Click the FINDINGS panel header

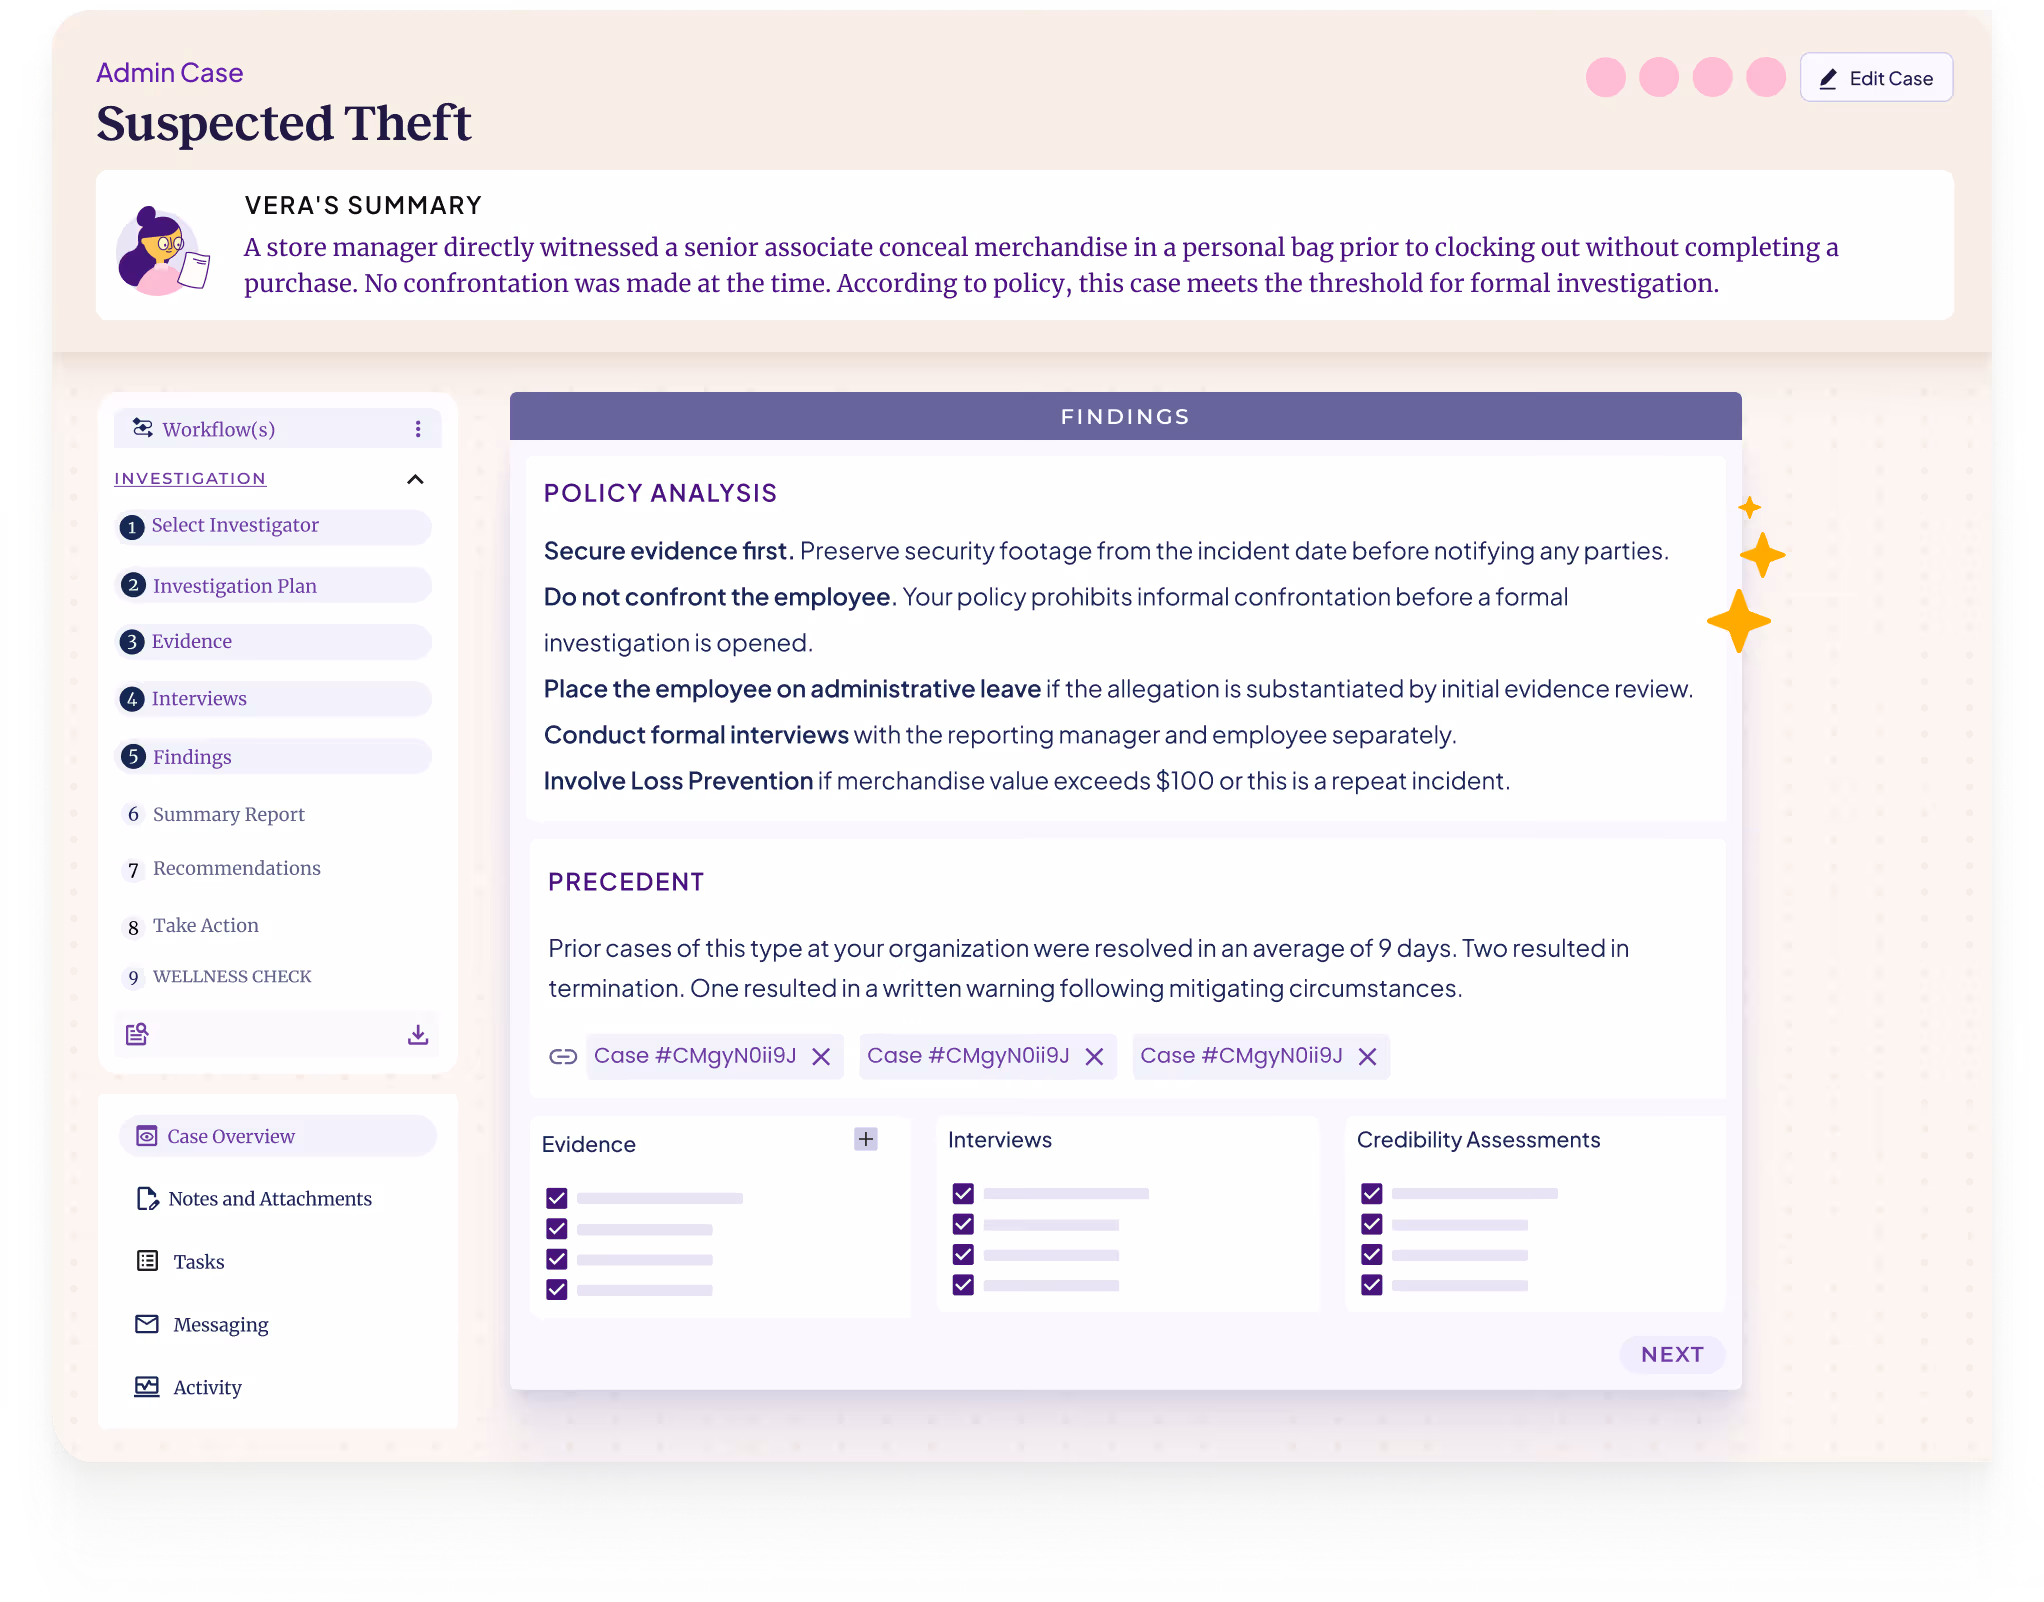tap(1125, 416)
